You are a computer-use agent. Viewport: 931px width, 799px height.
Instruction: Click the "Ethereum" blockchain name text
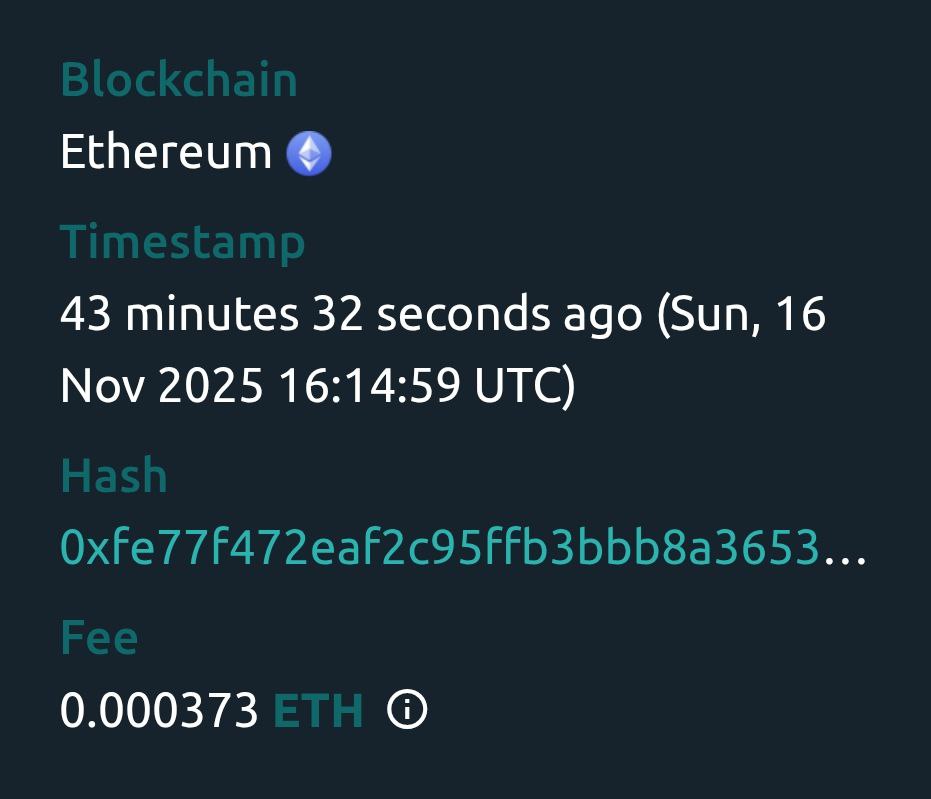166,153
